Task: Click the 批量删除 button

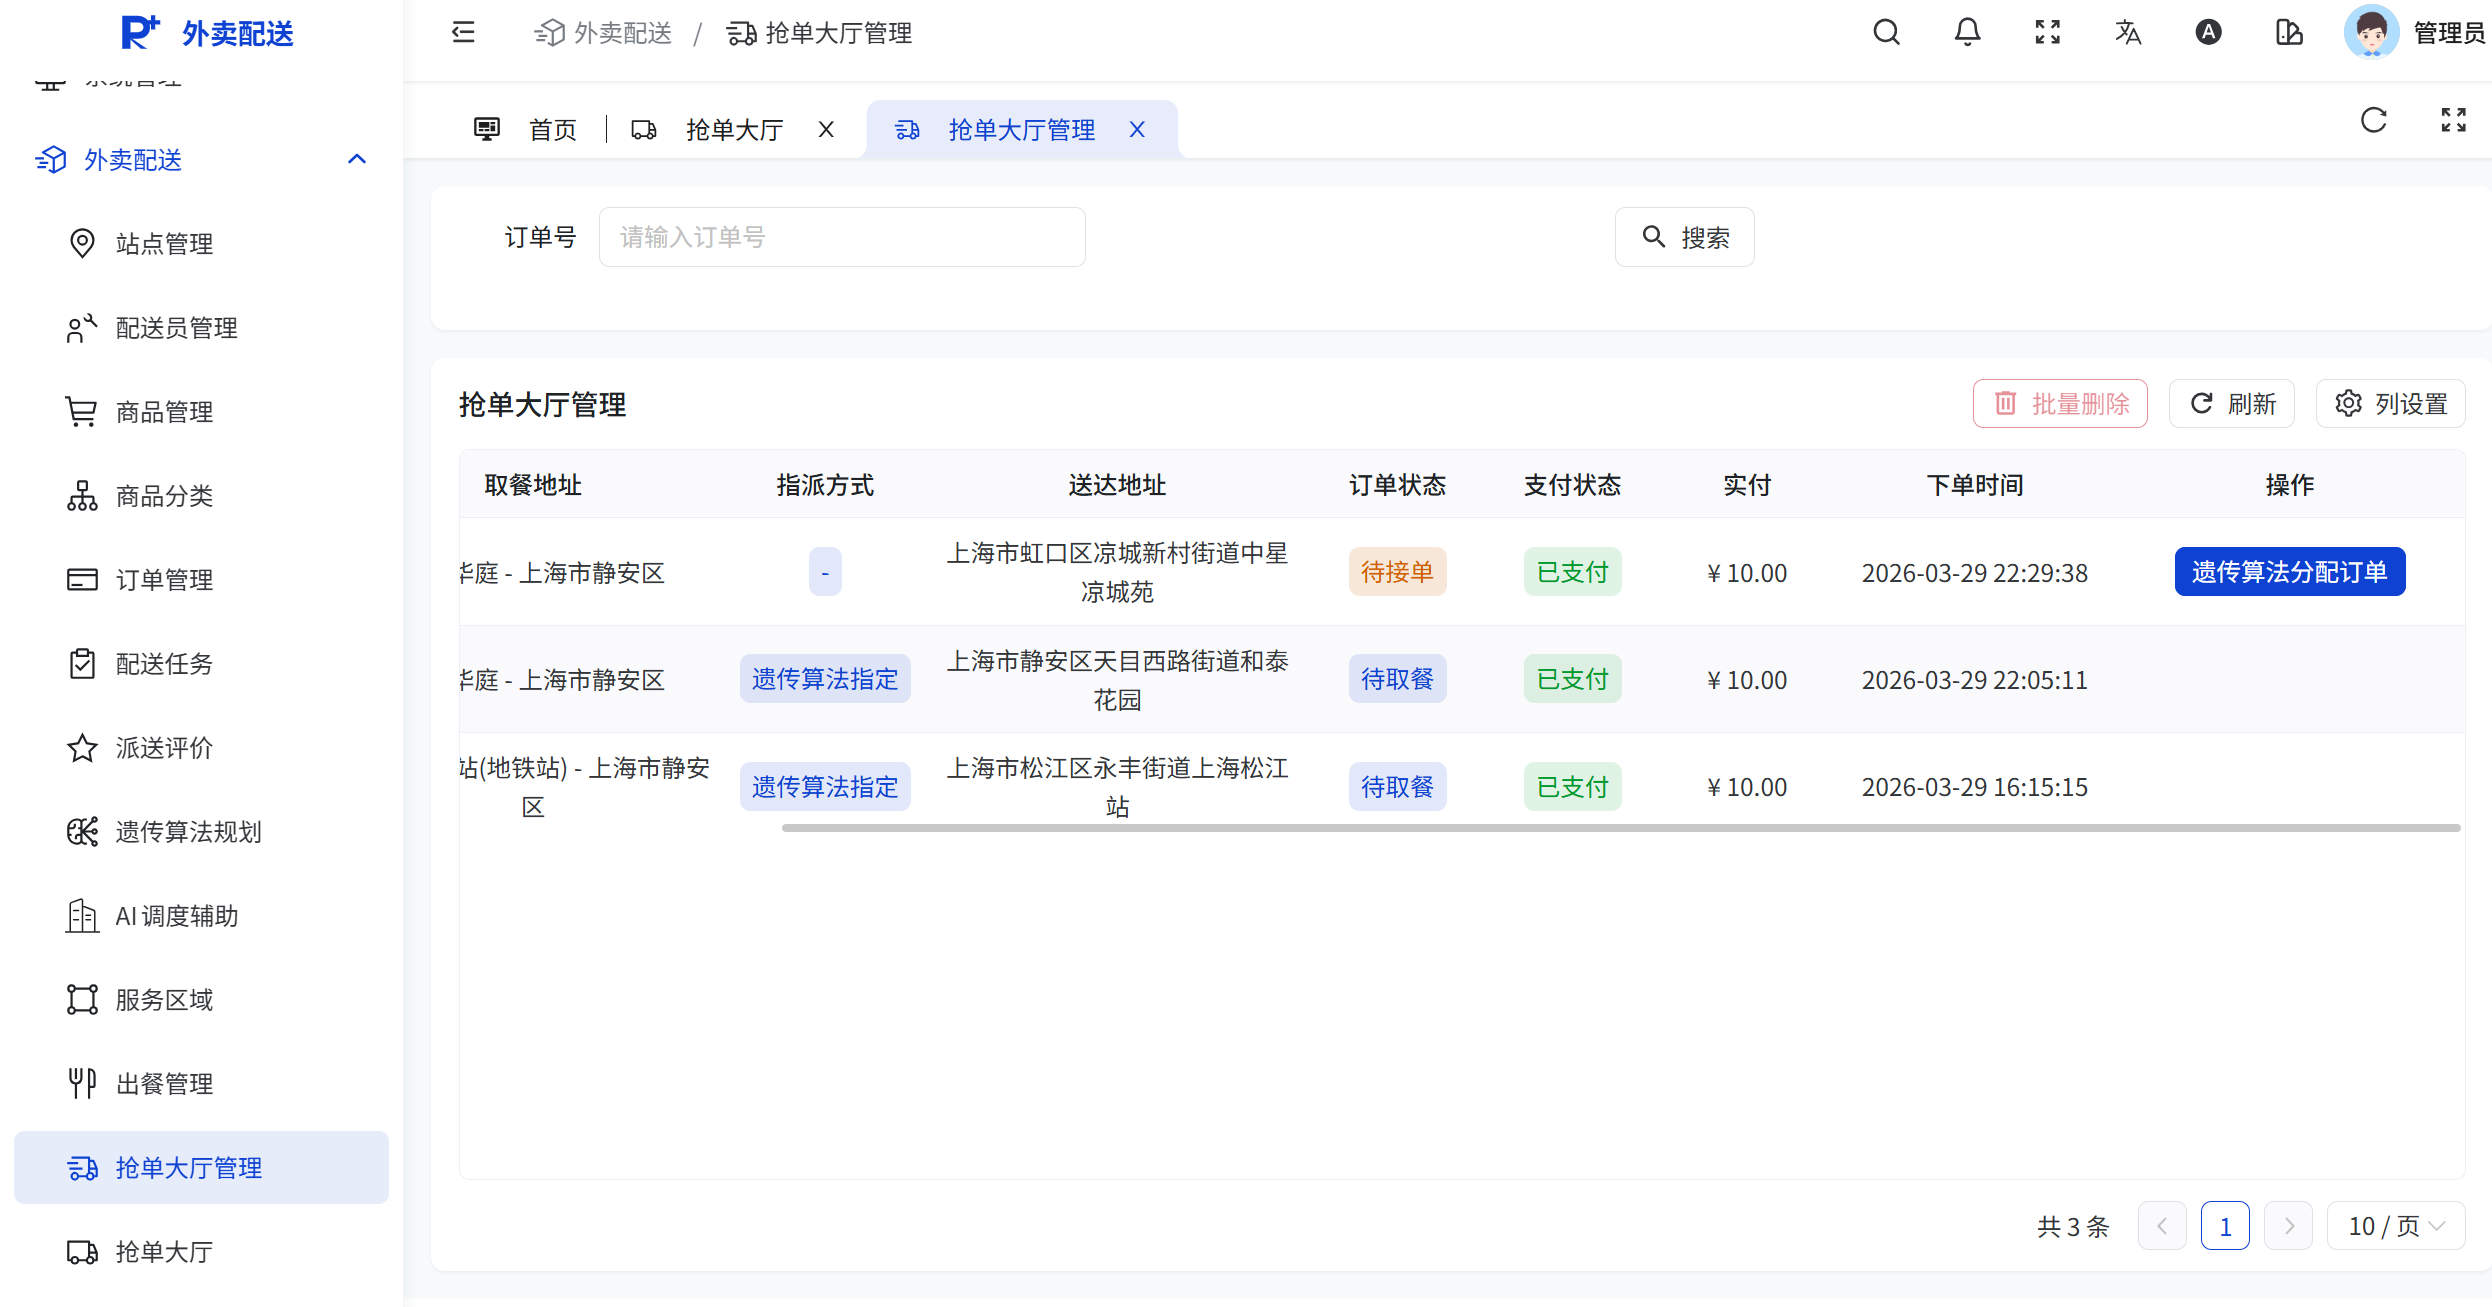Action: point(2060,404)
